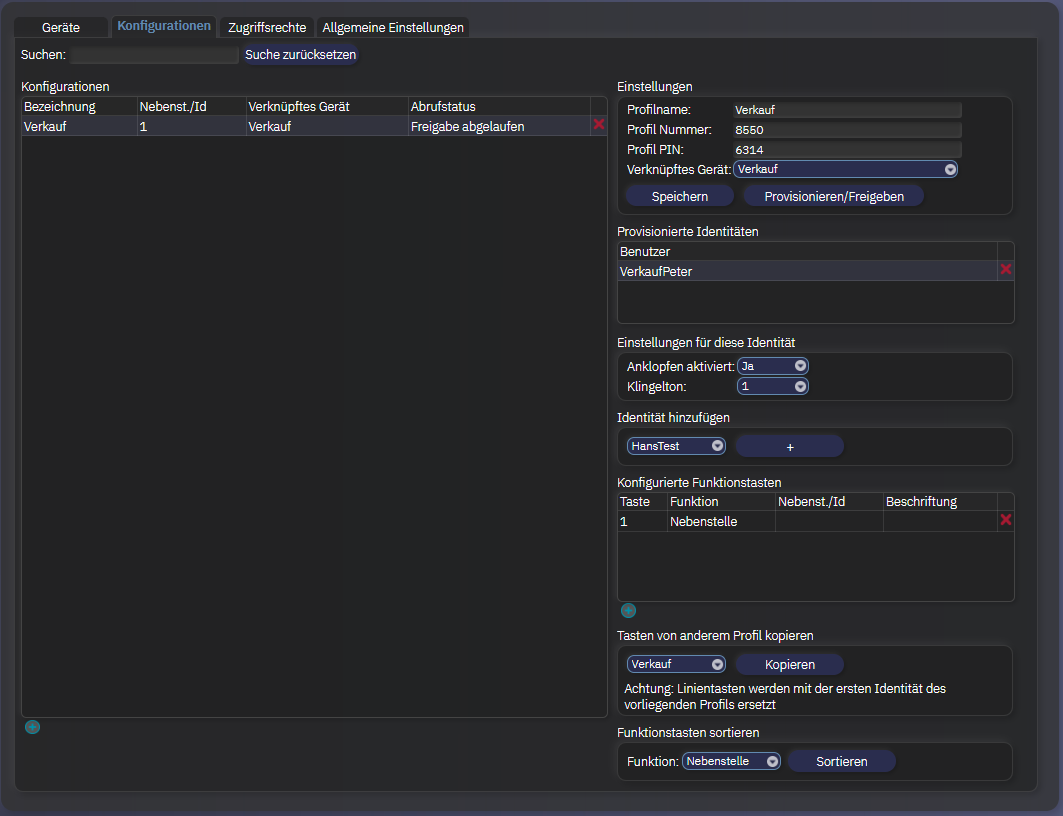Delete function key 1 Nebenstelle
This screenshot has height=816, width=1063.
1006,519
